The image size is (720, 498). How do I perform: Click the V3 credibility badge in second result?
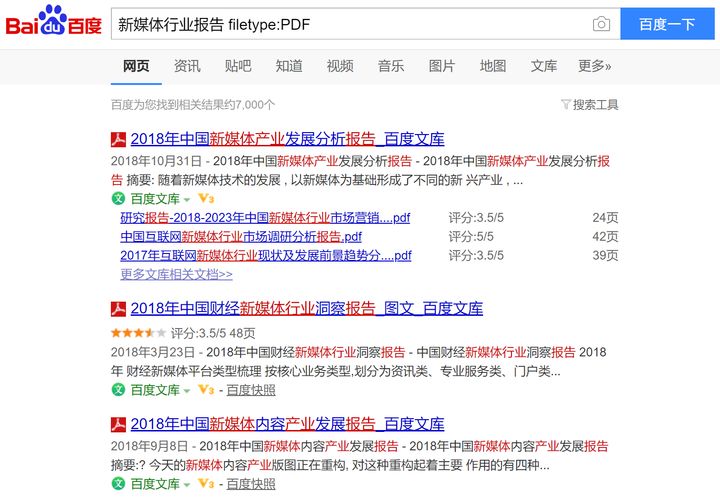[x=206, y=390]
